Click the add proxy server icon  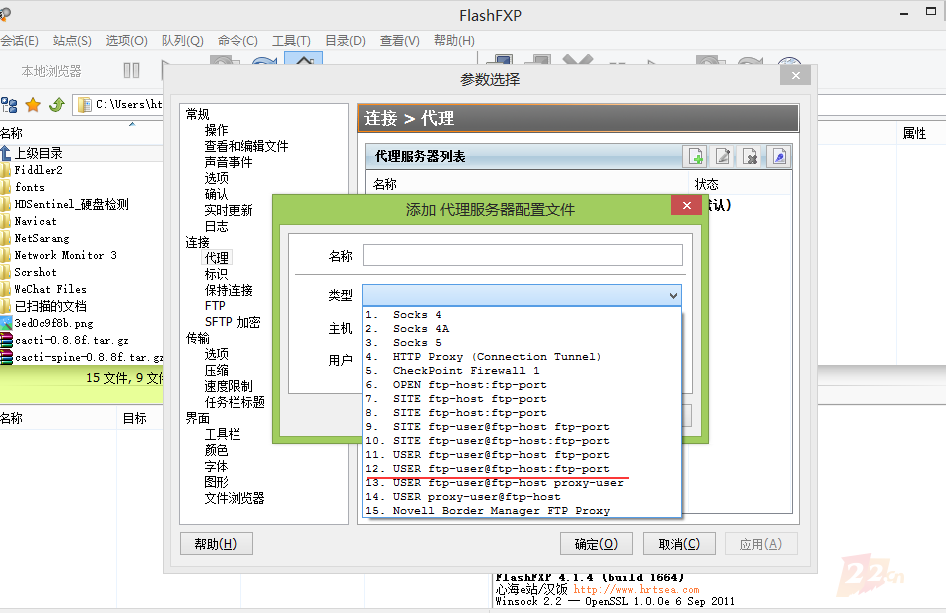click(x=695, y=157)
